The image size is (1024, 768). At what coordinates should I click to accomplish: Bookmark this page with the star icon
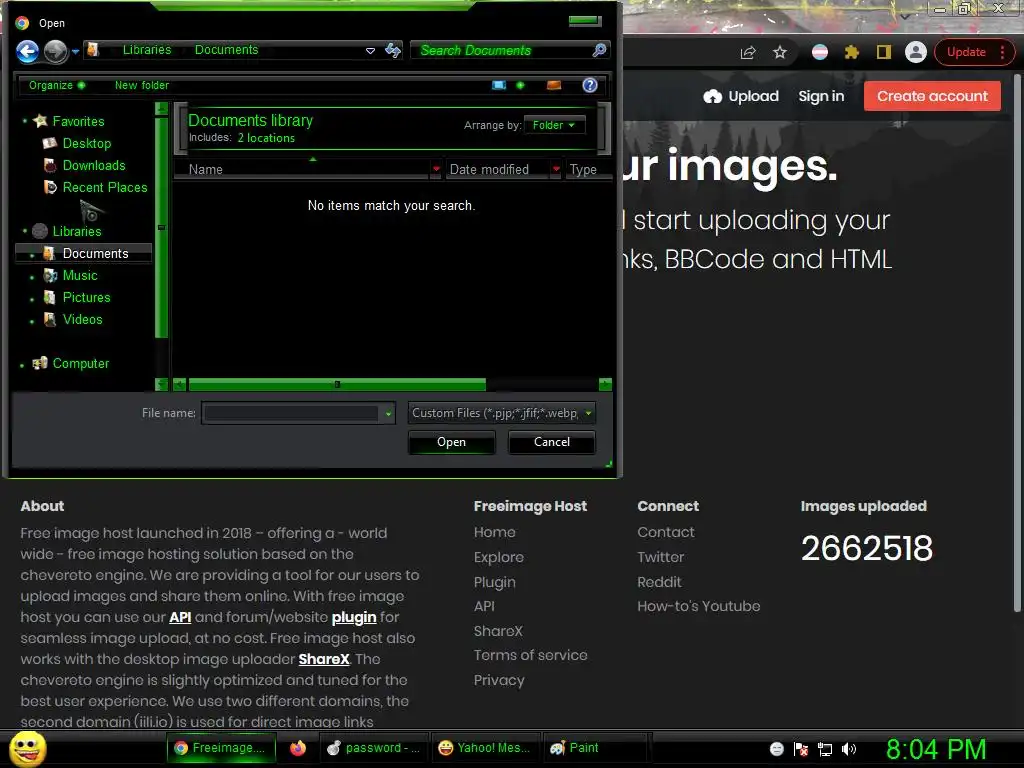click(780, 52)
